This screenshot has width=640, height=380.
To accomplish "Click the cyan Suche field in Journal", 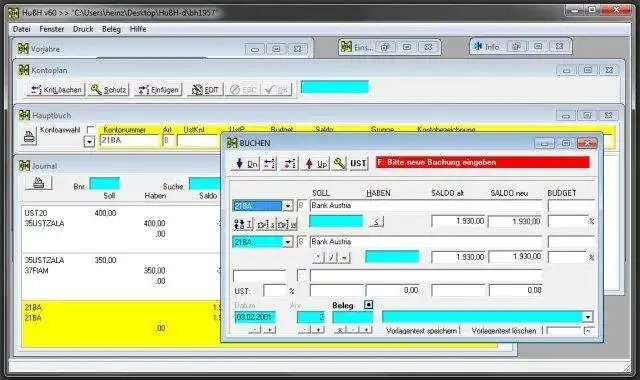I will (x=204, y=184).
